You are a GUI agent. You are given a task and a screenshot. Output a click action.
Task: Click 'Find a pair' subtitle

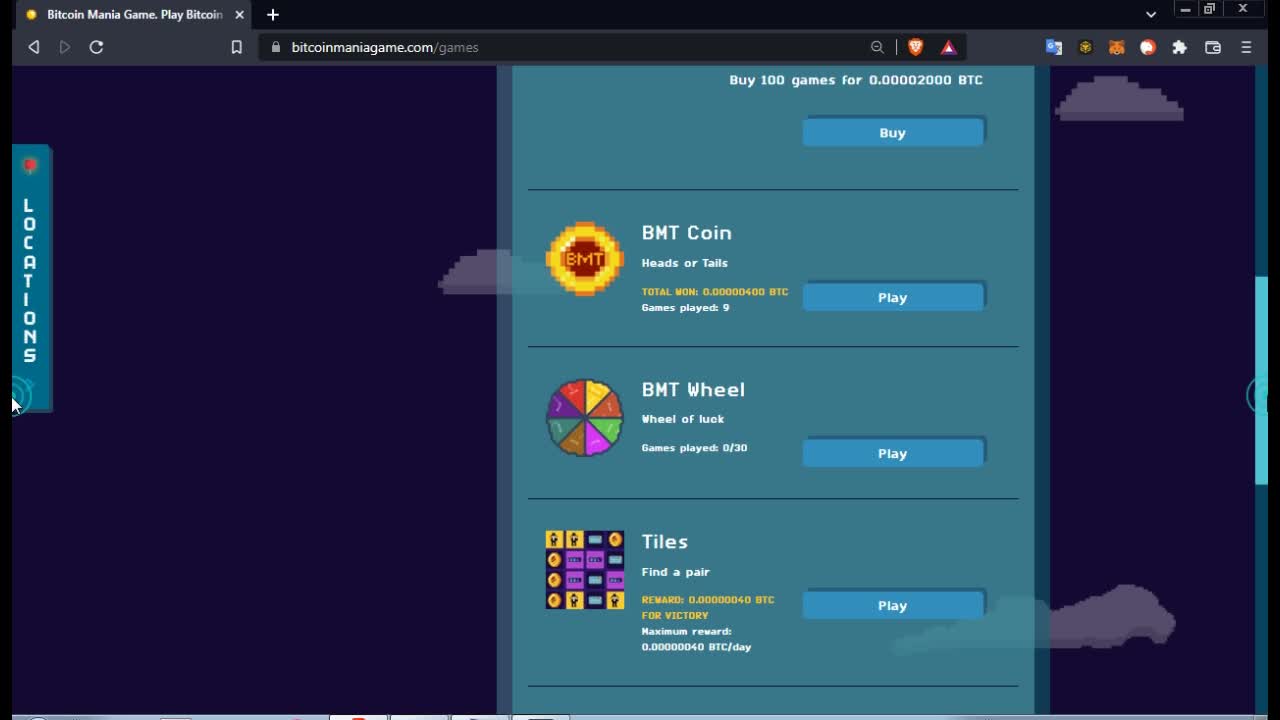(x=676, y=572)
